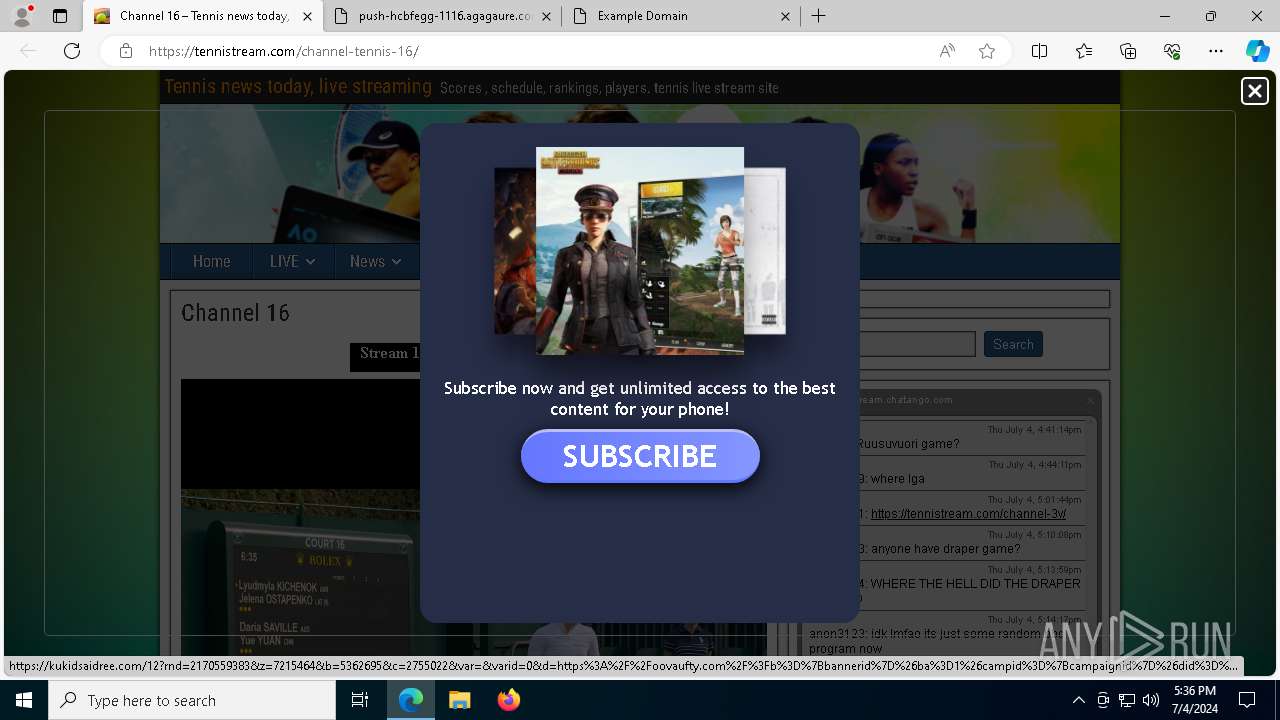Close the Example Domain tab
Screen dimensions: 1280x720
coord(785,16)
